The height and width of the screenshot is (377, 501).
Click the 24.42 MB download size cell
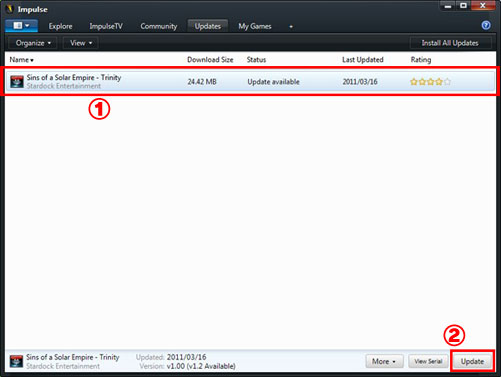click(202, 82)
